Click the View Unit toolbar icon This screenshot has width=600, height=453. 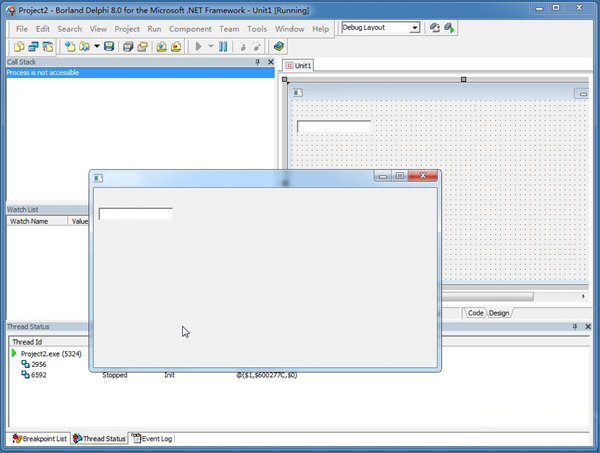point(19,47)
